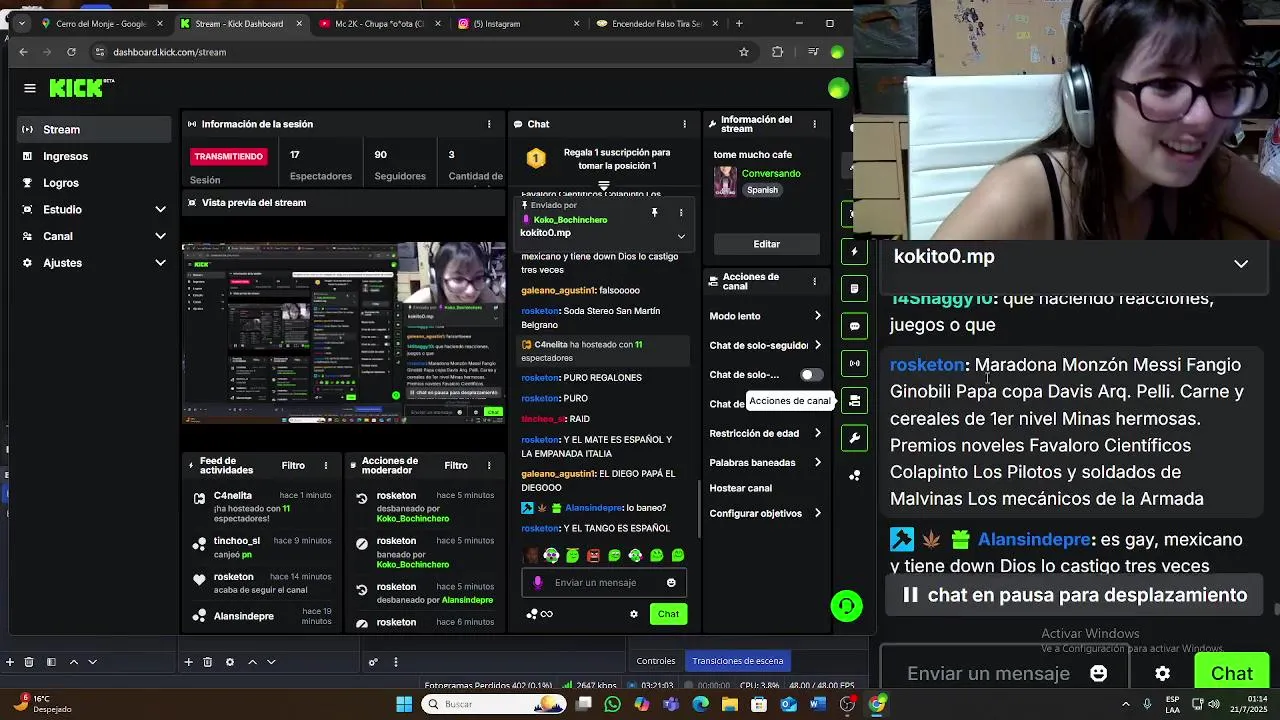Click Hostear canal action
The height and width of the screenshot is (720, 1280).
741,488
